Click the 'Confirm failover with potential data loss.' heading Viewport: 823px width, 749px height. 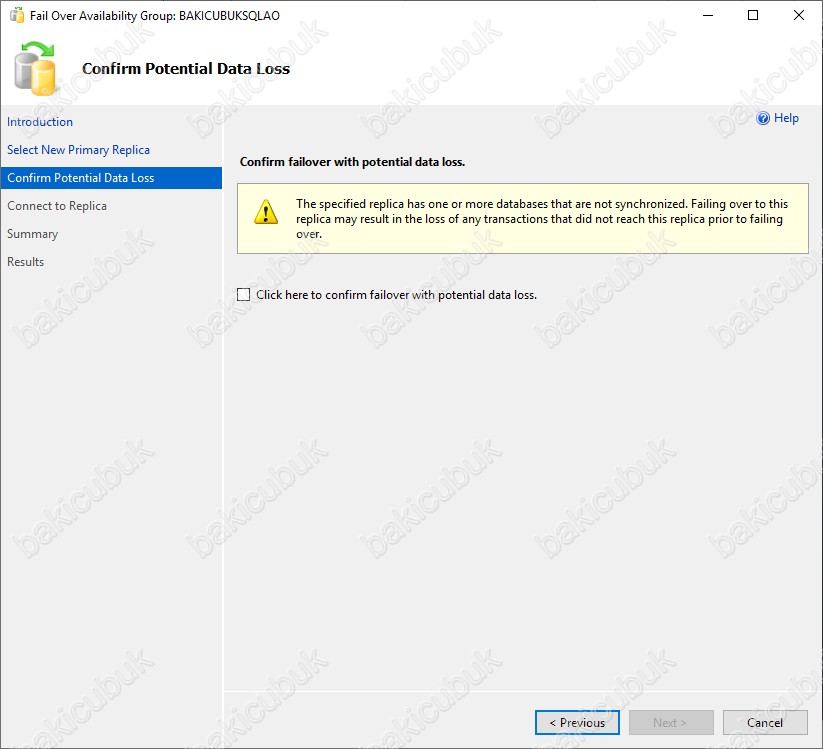352,162
